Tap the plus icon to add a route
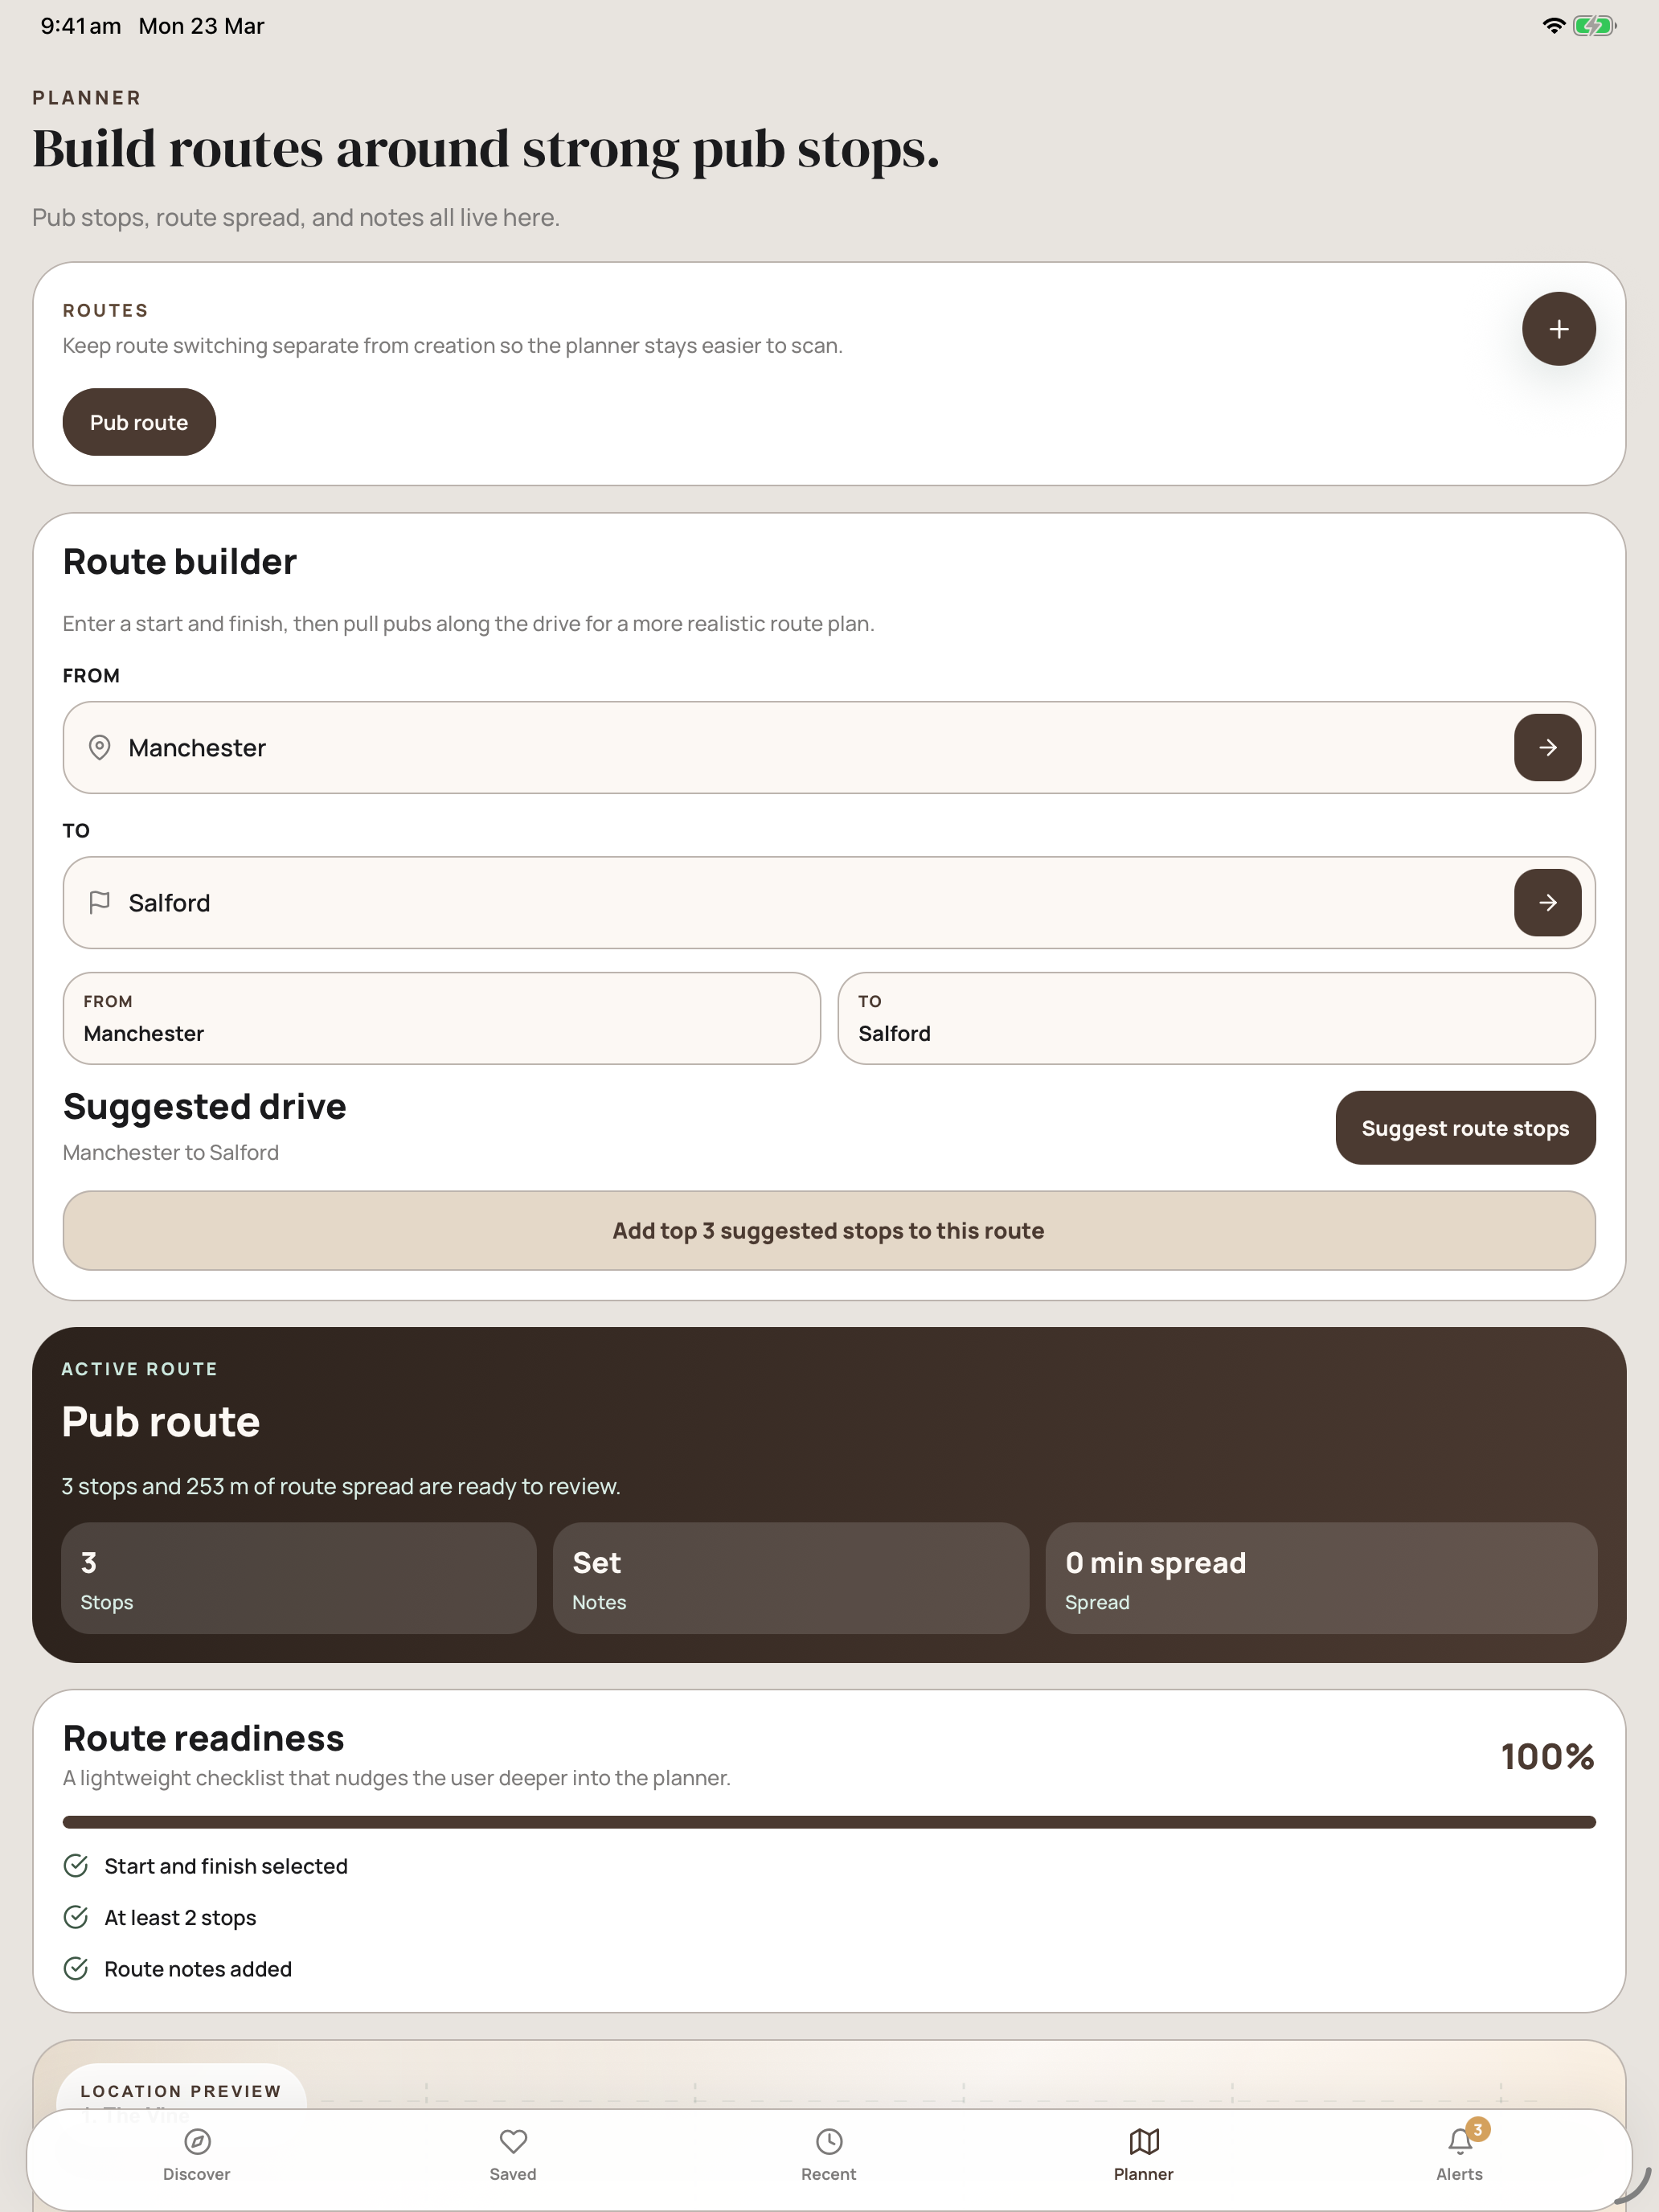This screenshot has width=1659, height=2212. coord(1558,329)
